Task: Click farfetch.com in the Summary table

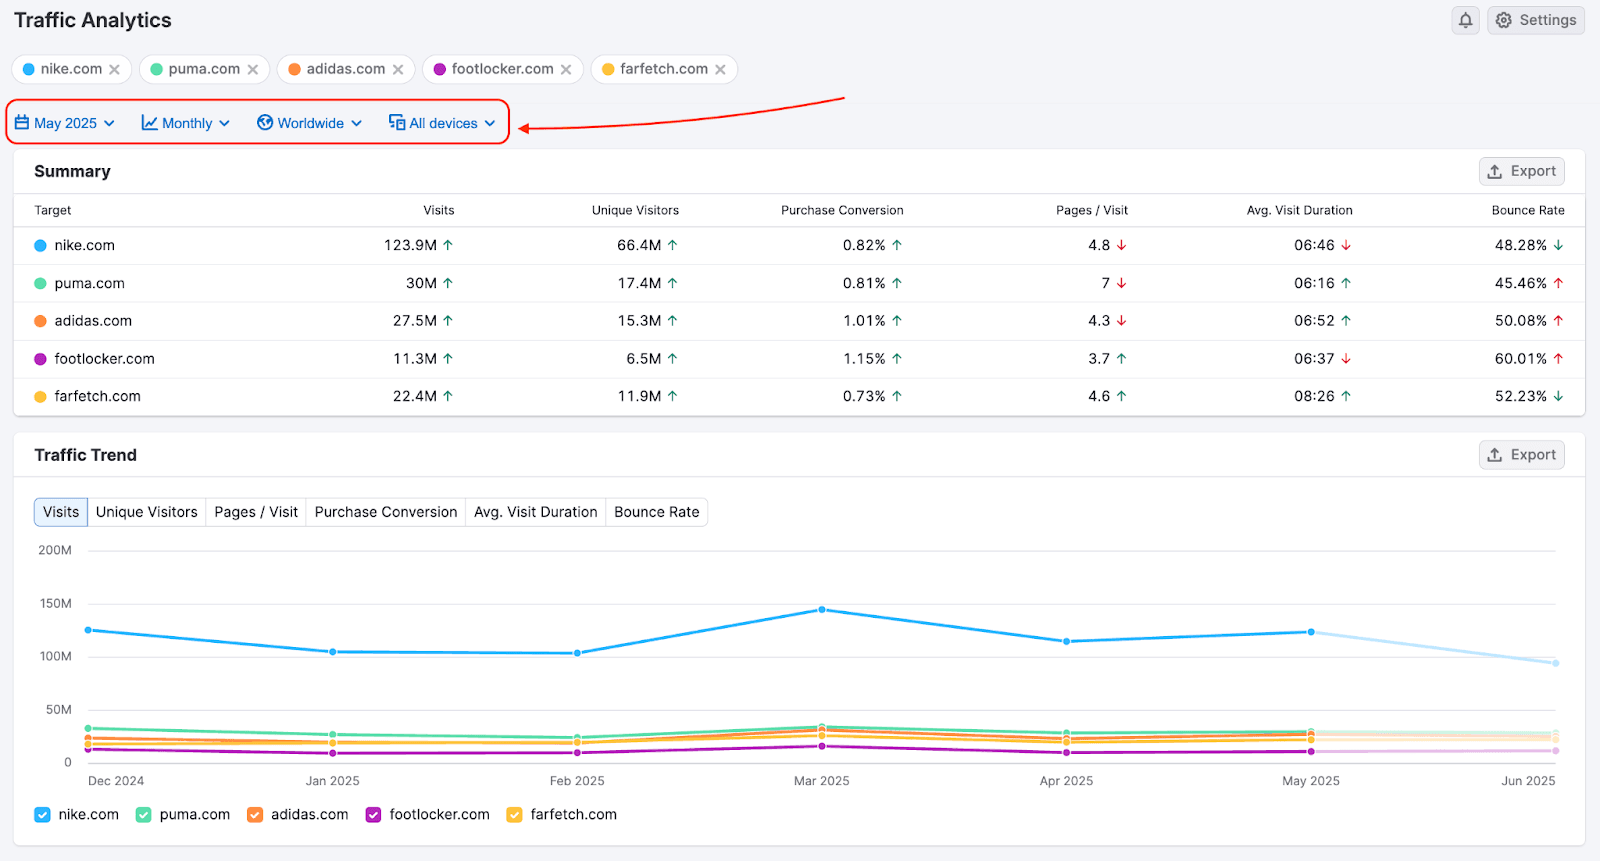Action: [97, 397]
